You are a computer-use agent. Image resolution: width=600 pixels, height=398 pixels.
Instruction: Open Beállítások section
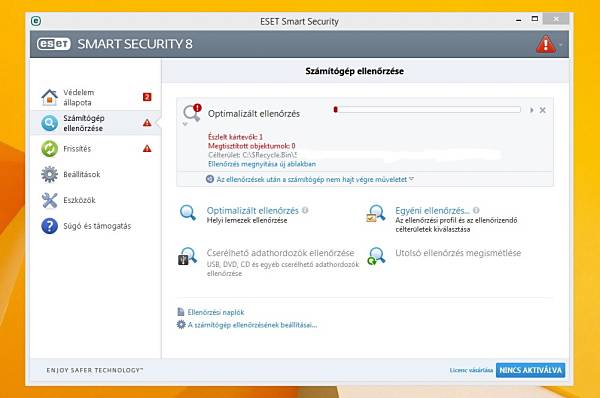96,175
